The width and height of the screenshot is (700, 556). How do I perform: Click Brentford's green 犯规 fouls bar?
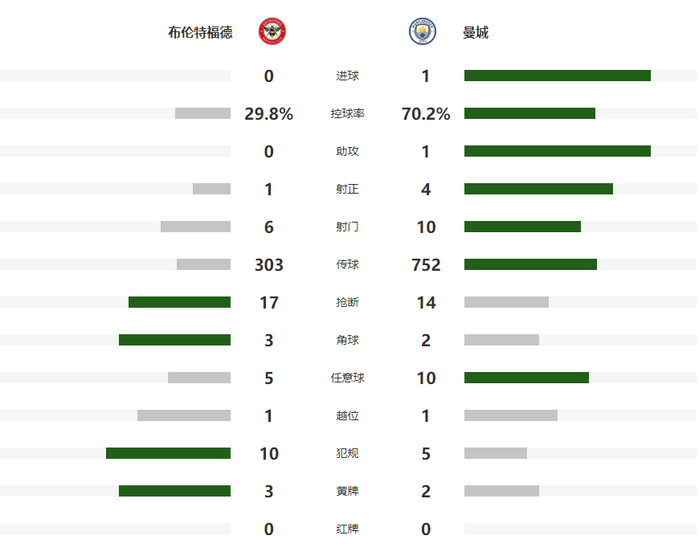pyautogui.click(x=168, y=453)
